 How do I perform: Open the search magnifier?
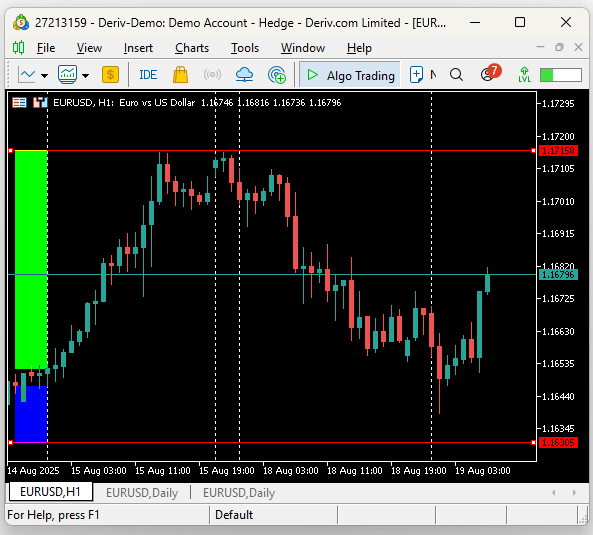[x=456, y=75]
